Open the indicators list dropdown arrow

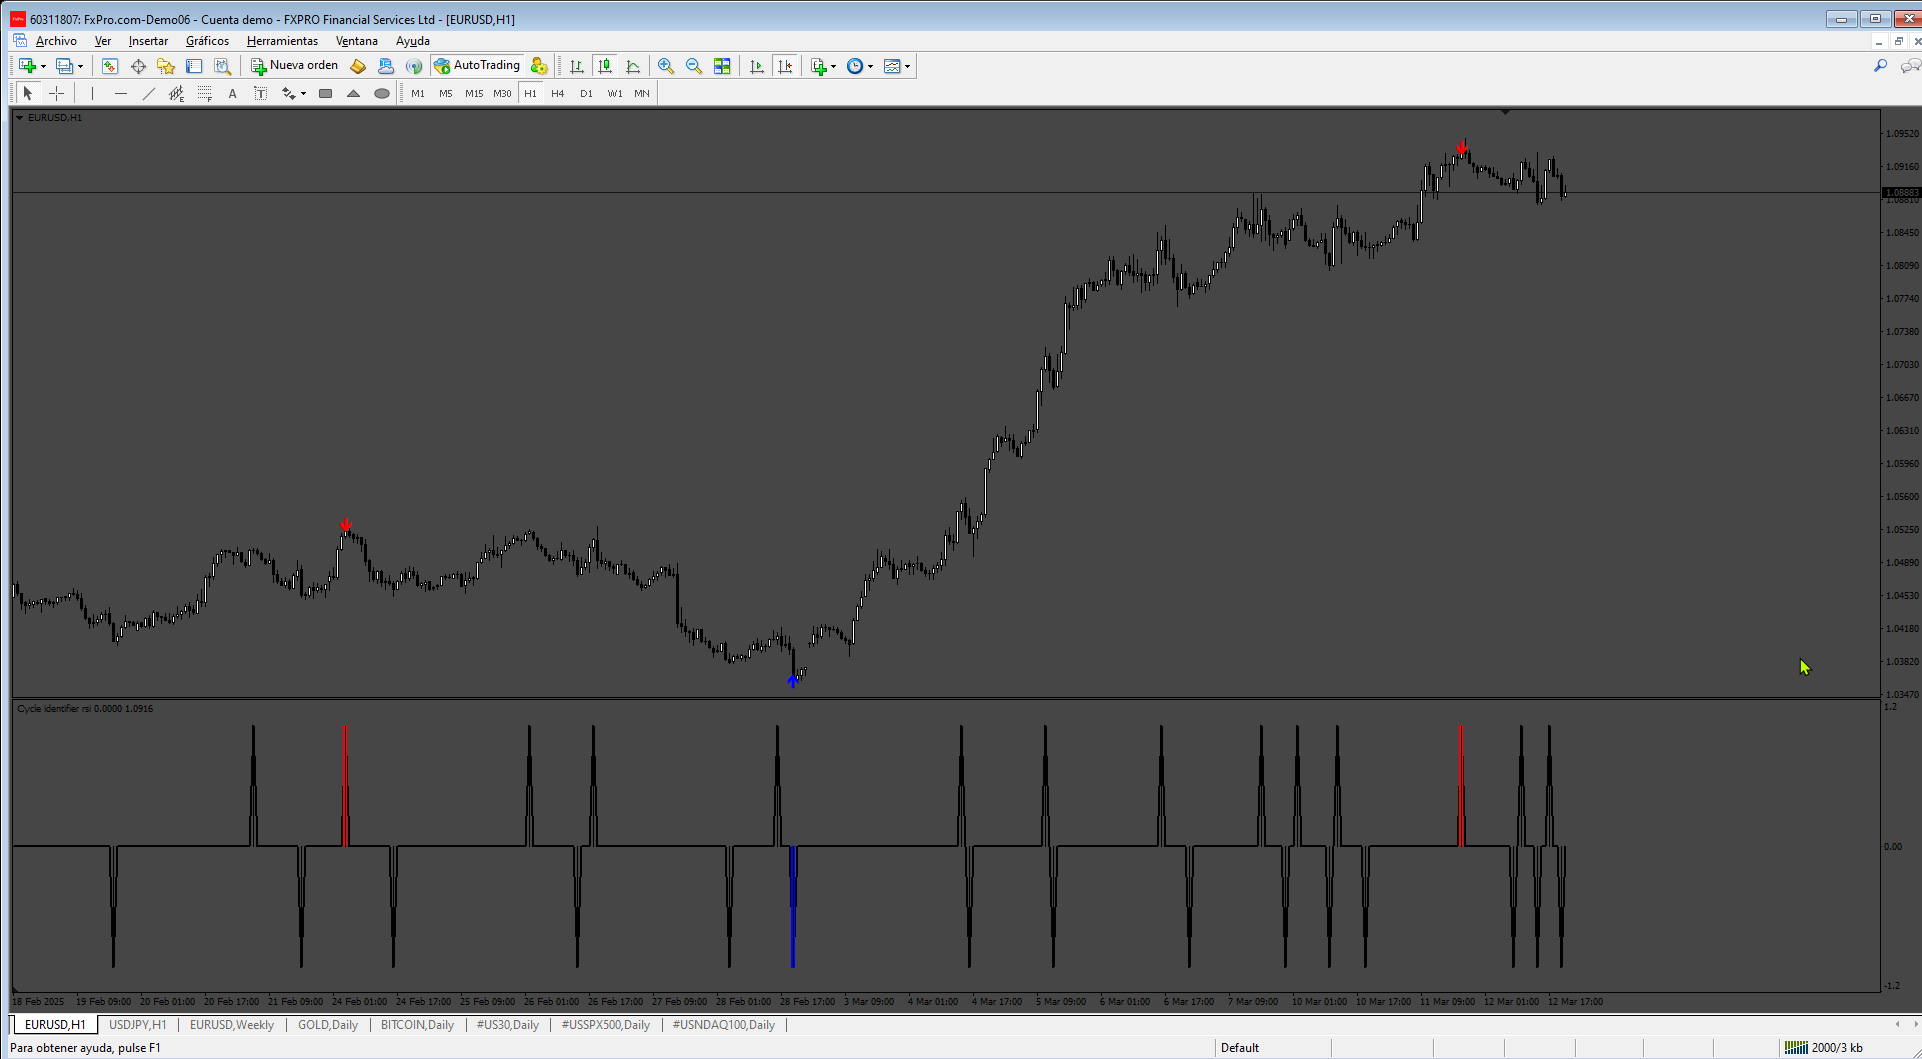click(834, 66)
